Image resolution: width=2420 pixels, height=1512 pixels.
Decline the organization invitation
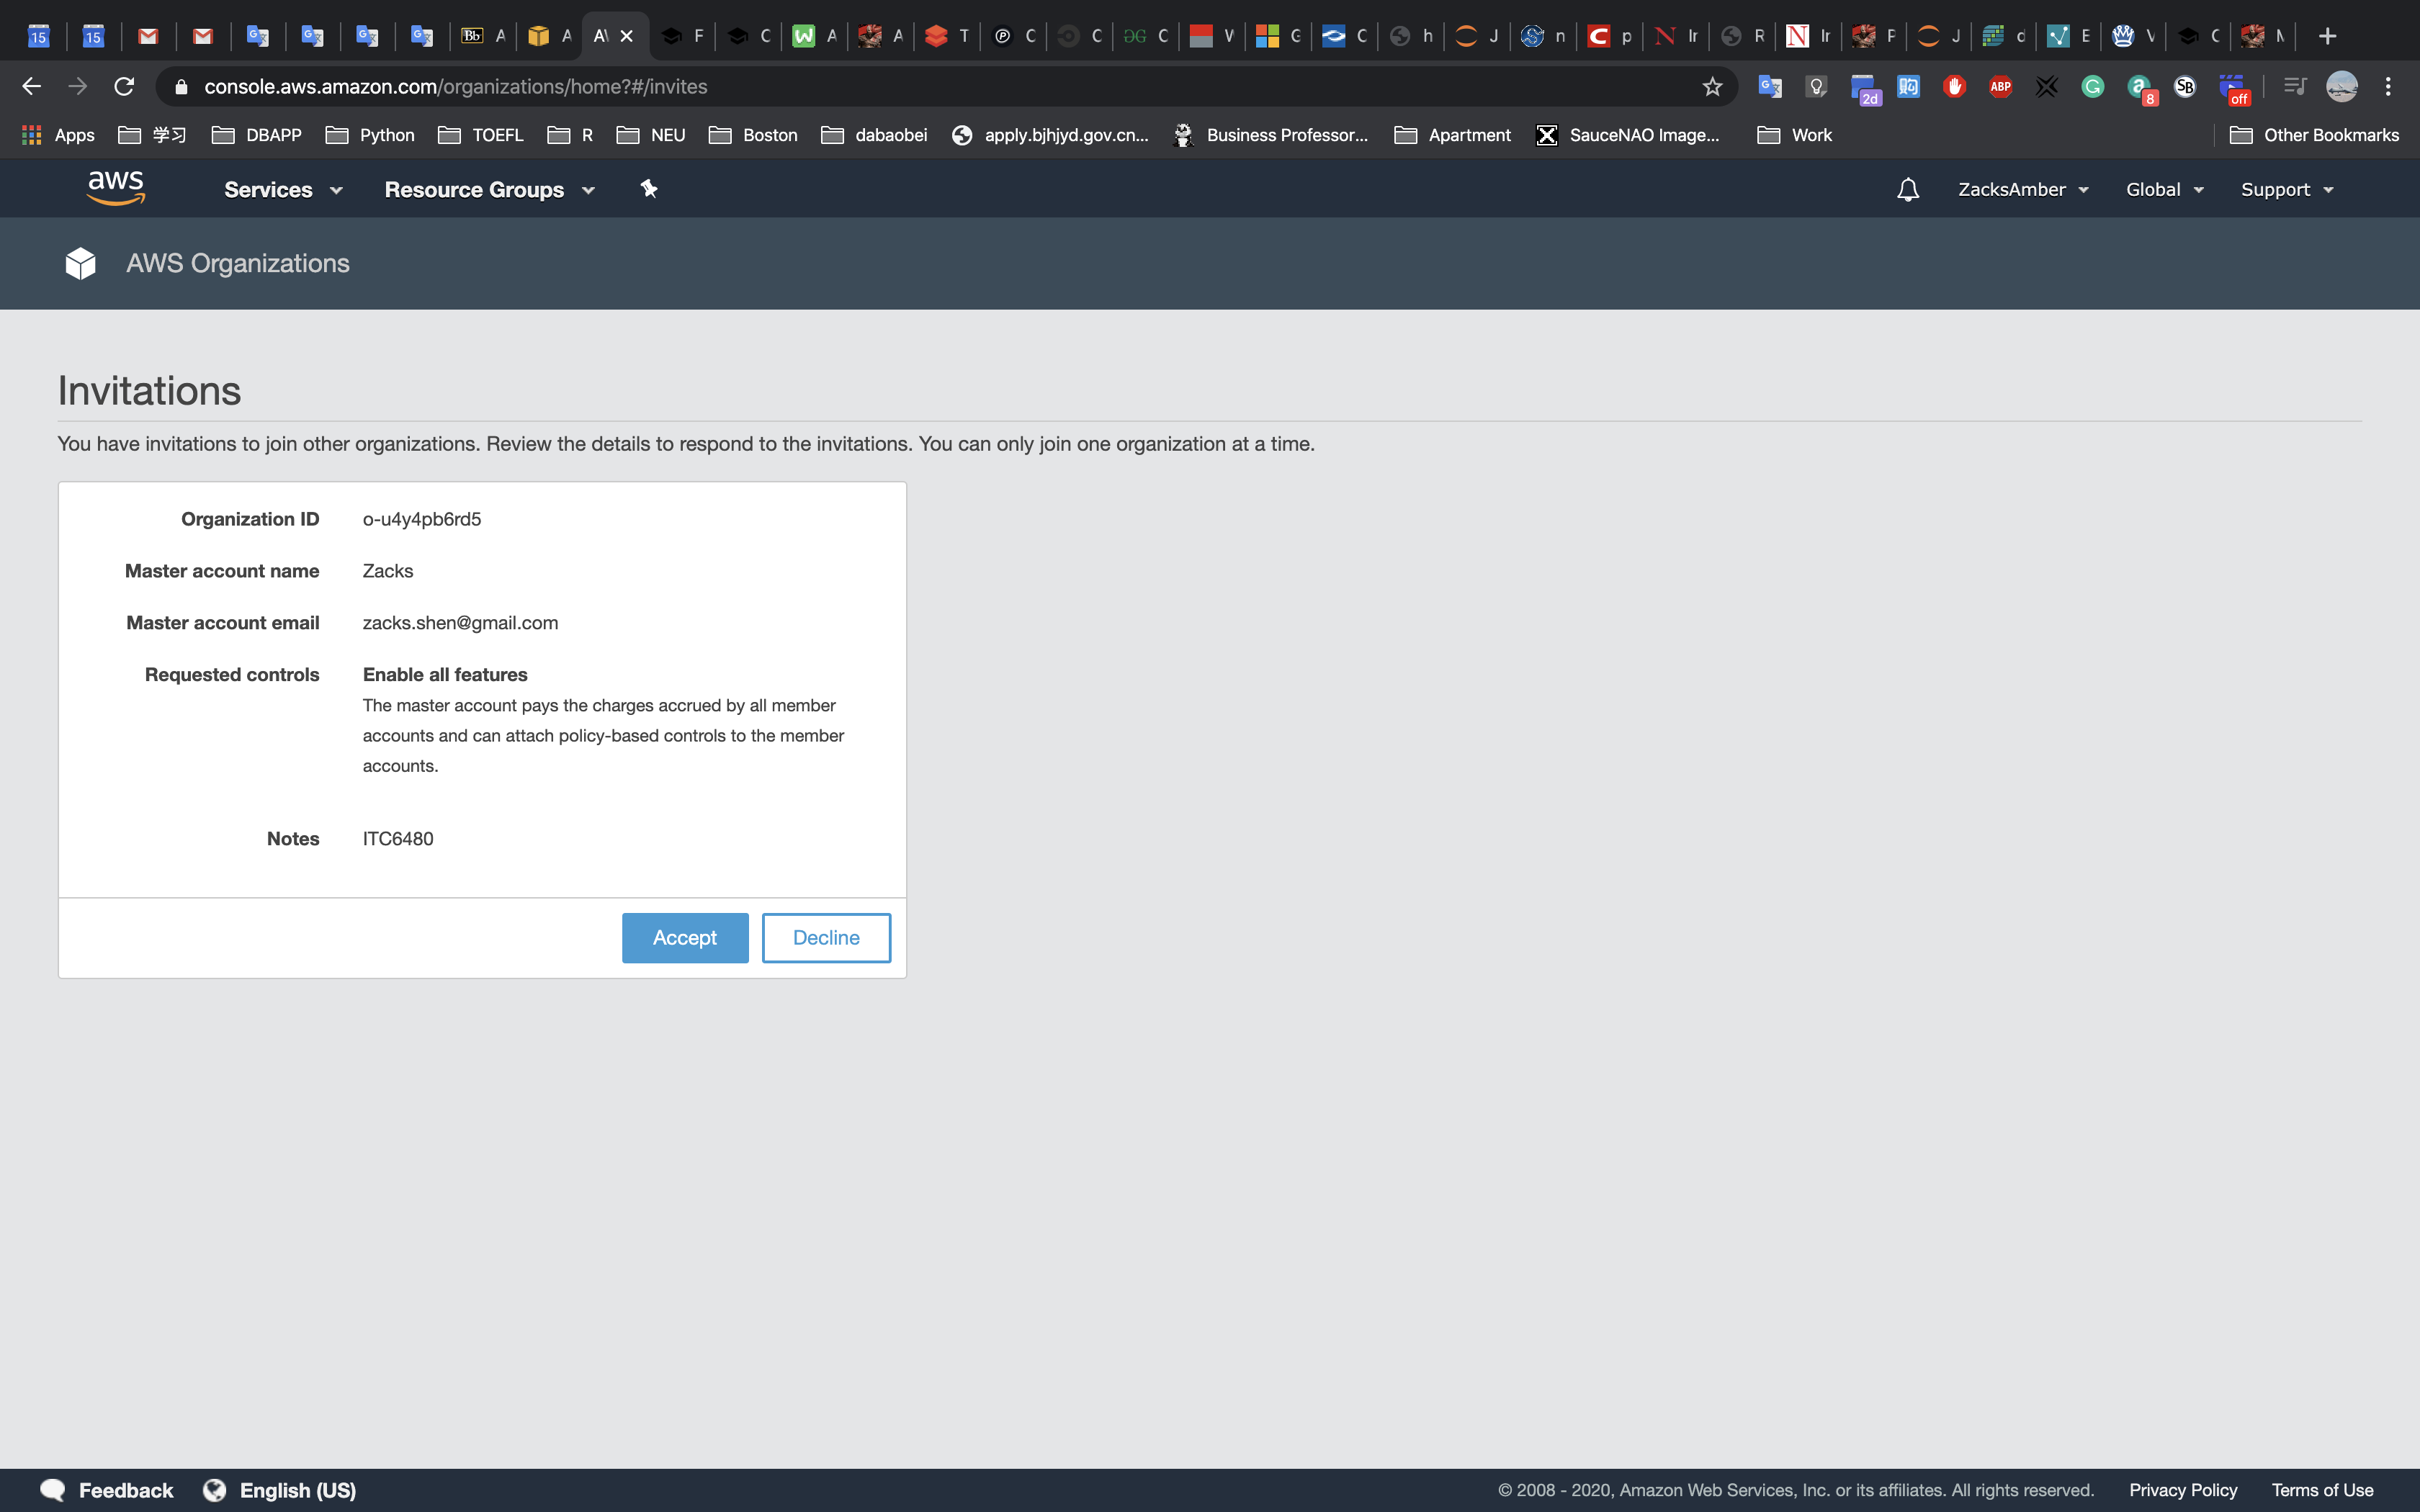point(826,938)
